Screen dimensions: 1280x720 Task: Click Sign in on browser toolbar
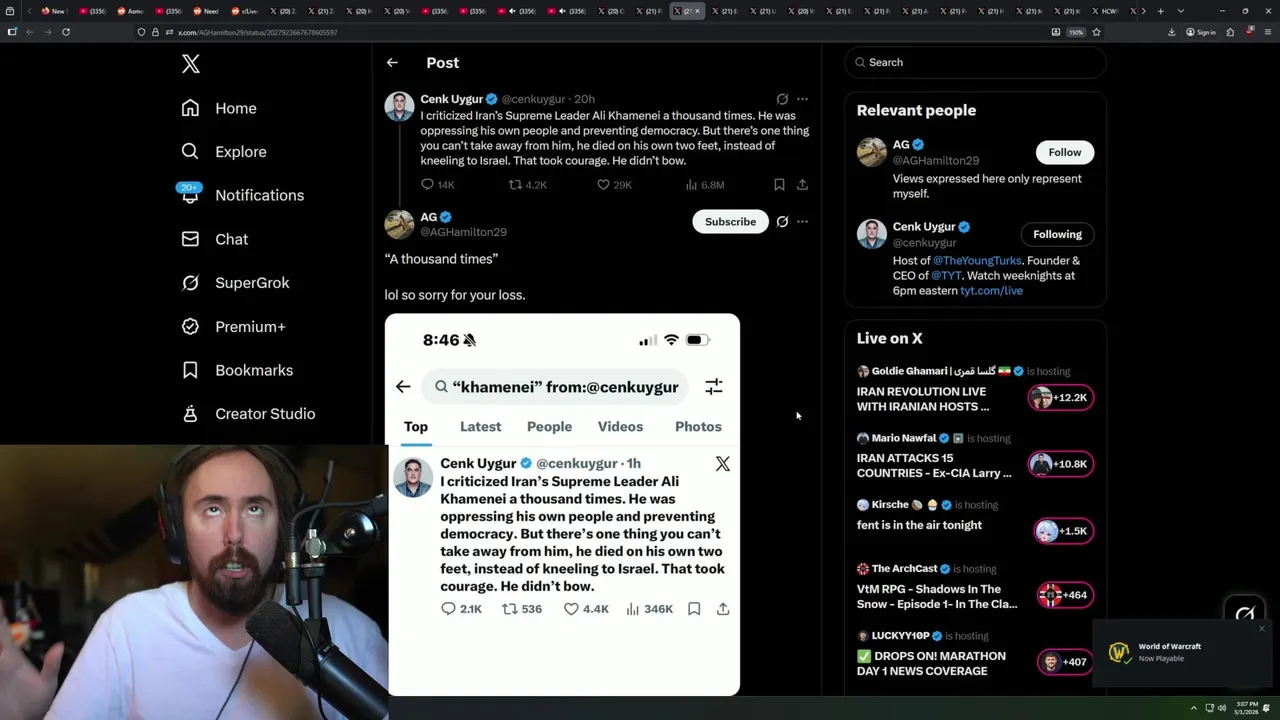coord(1201,32)
